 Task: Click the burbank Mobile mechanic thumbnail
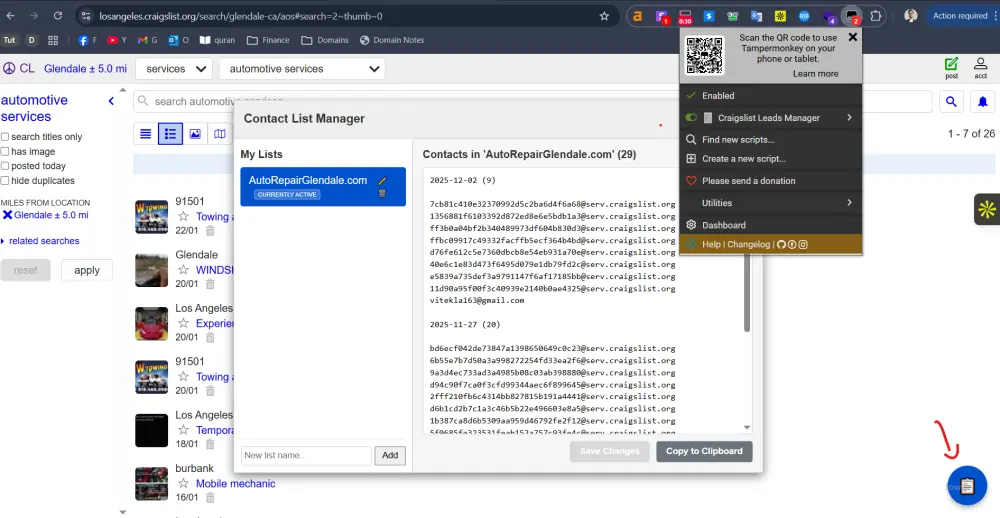pyautogui.click(x=152, y=484)
